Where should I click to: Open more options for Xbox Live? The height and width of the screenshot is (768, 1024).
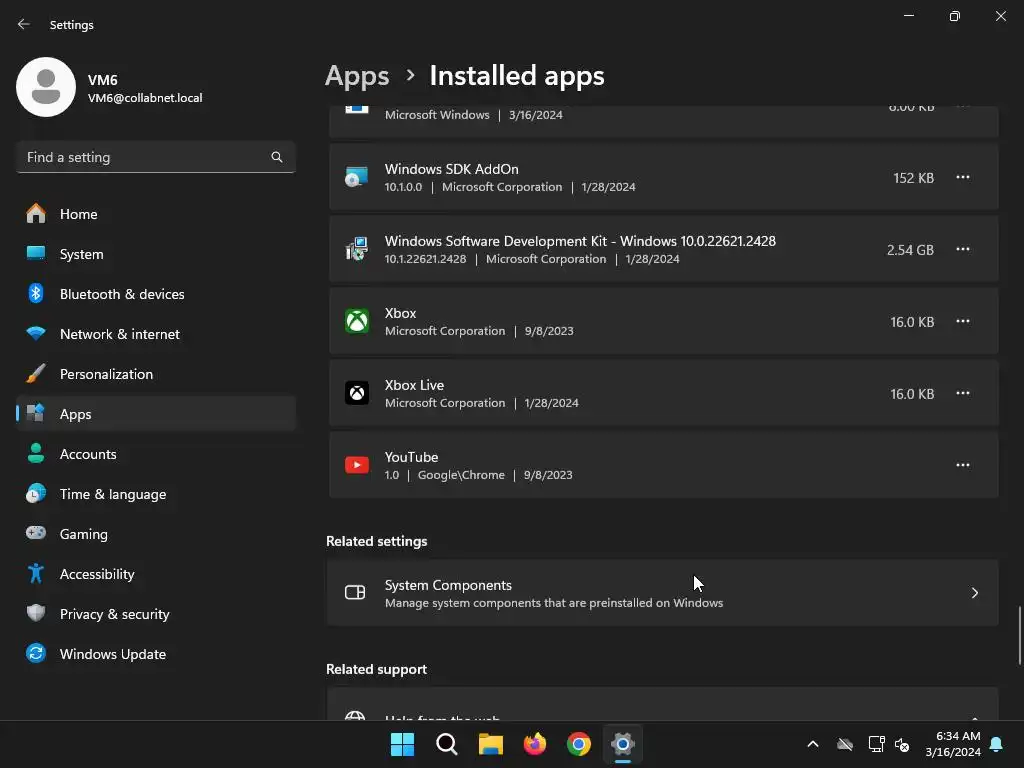(963, 393)
